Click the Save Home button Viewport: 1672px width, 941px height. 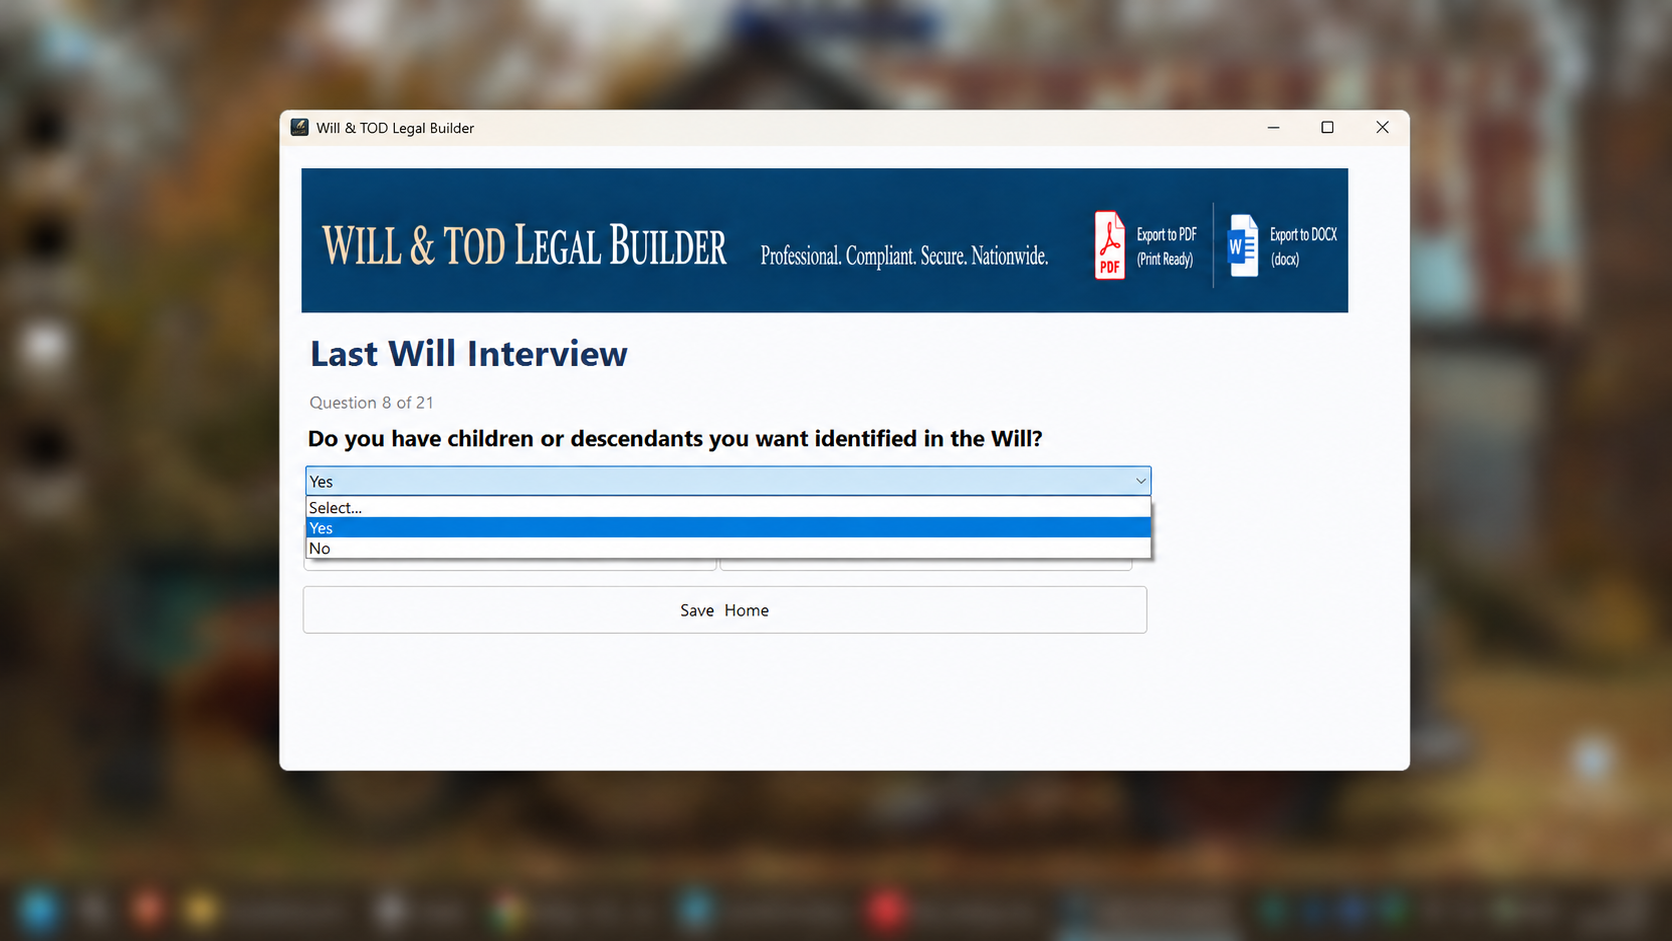725,610
